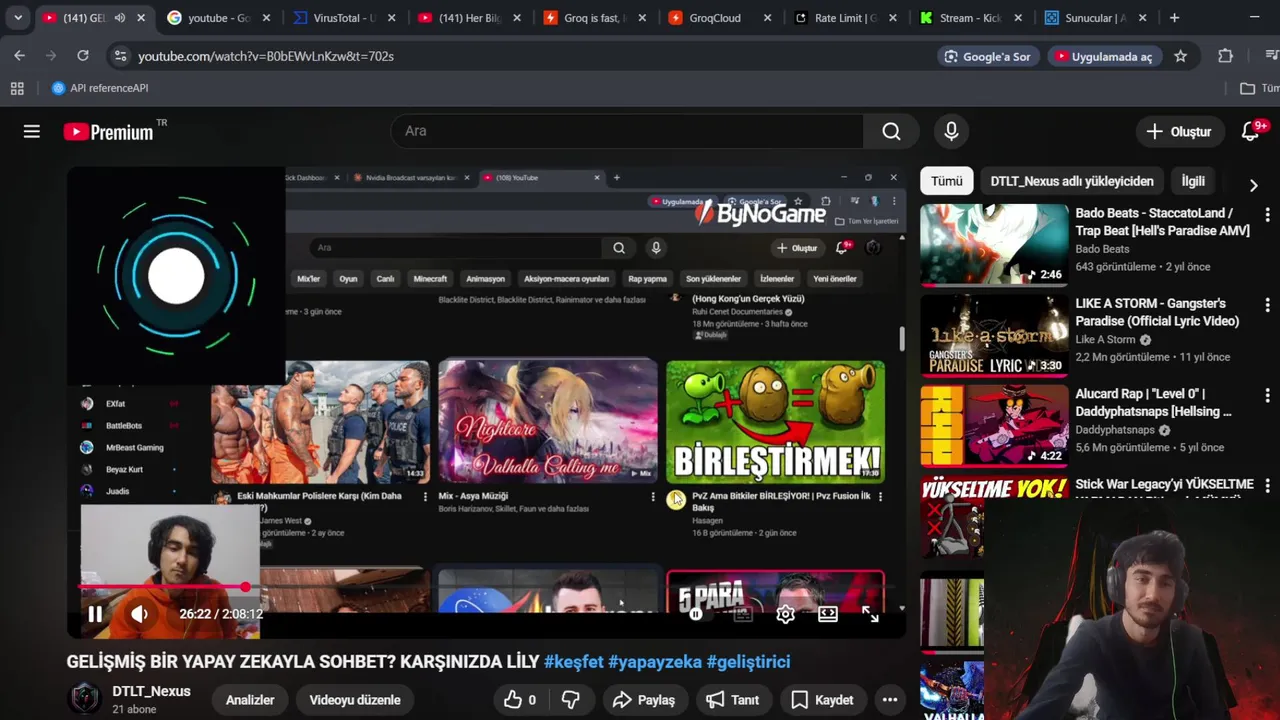
Task: Reload the page with the refresh icon
Action: [83, 56]
